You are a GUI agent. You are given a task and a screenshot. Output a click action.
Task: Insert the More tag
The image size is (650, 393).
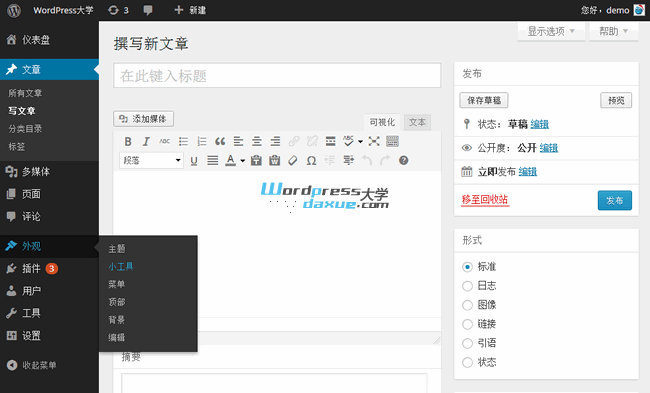click(330, 141)
